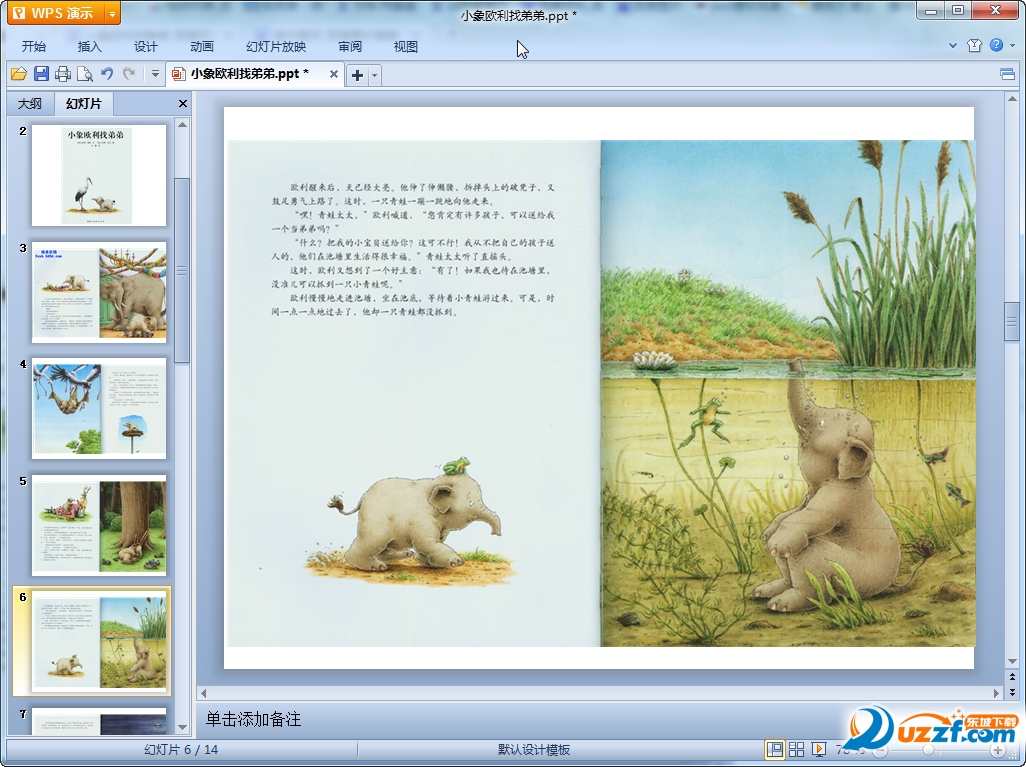Add a new document tab with plus
The height and width of the screenshot is (767, 1026).
[x=357, y=75]
